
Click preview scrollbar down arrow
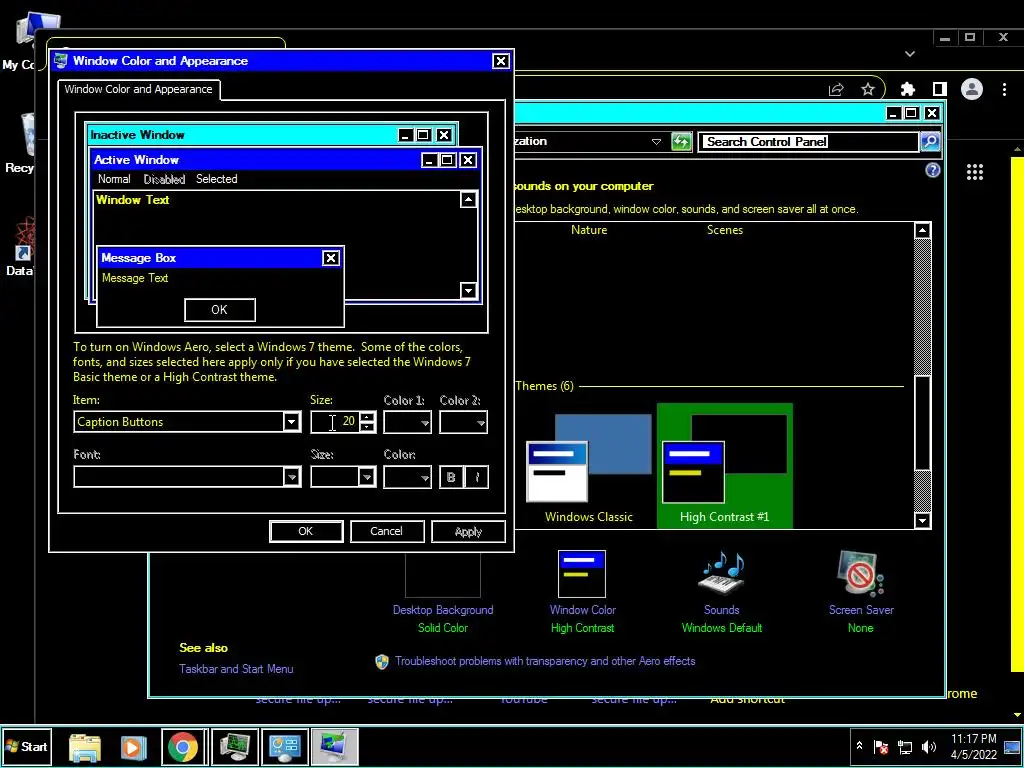[468, 290]
